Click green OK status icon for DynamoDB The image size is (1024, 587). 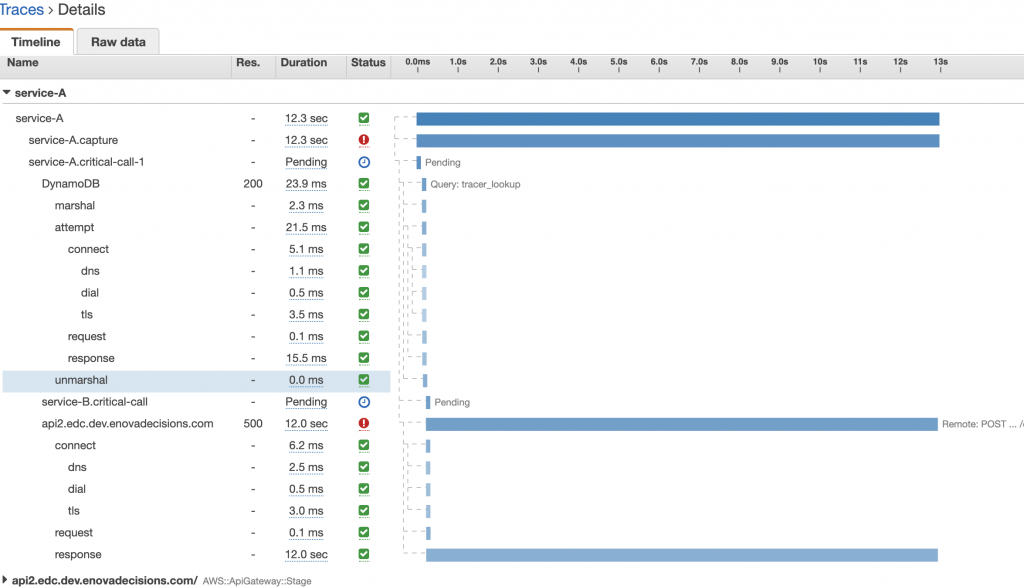tap(364, 184)
